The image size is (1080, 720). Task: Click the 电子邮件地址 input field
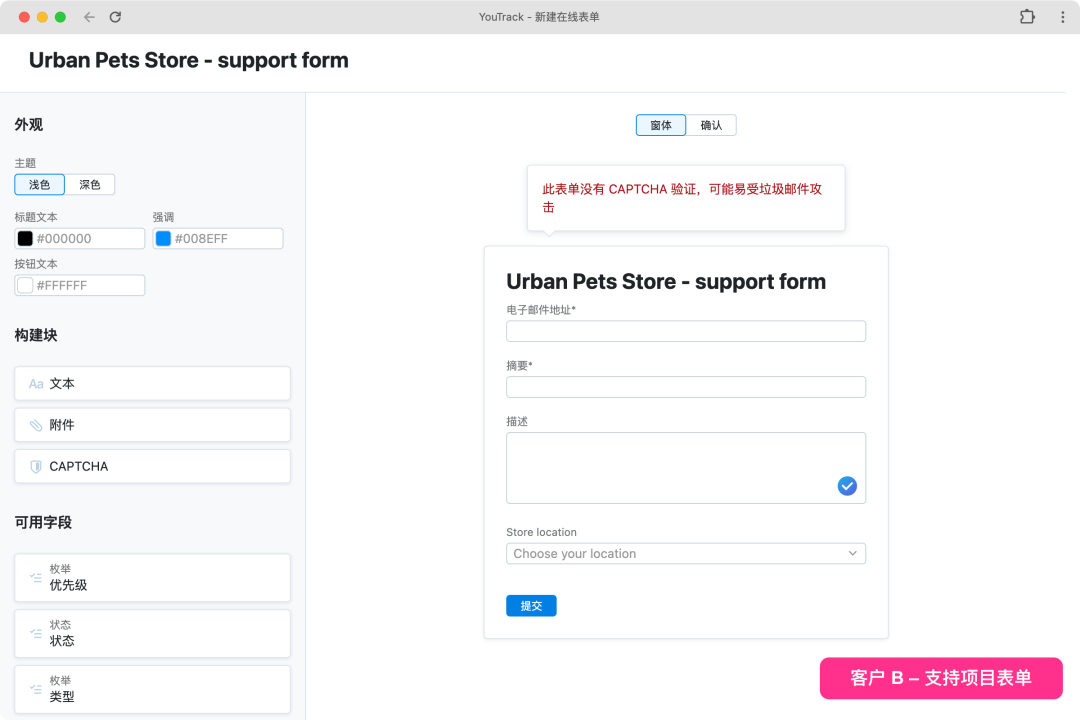tap(685, 331)
